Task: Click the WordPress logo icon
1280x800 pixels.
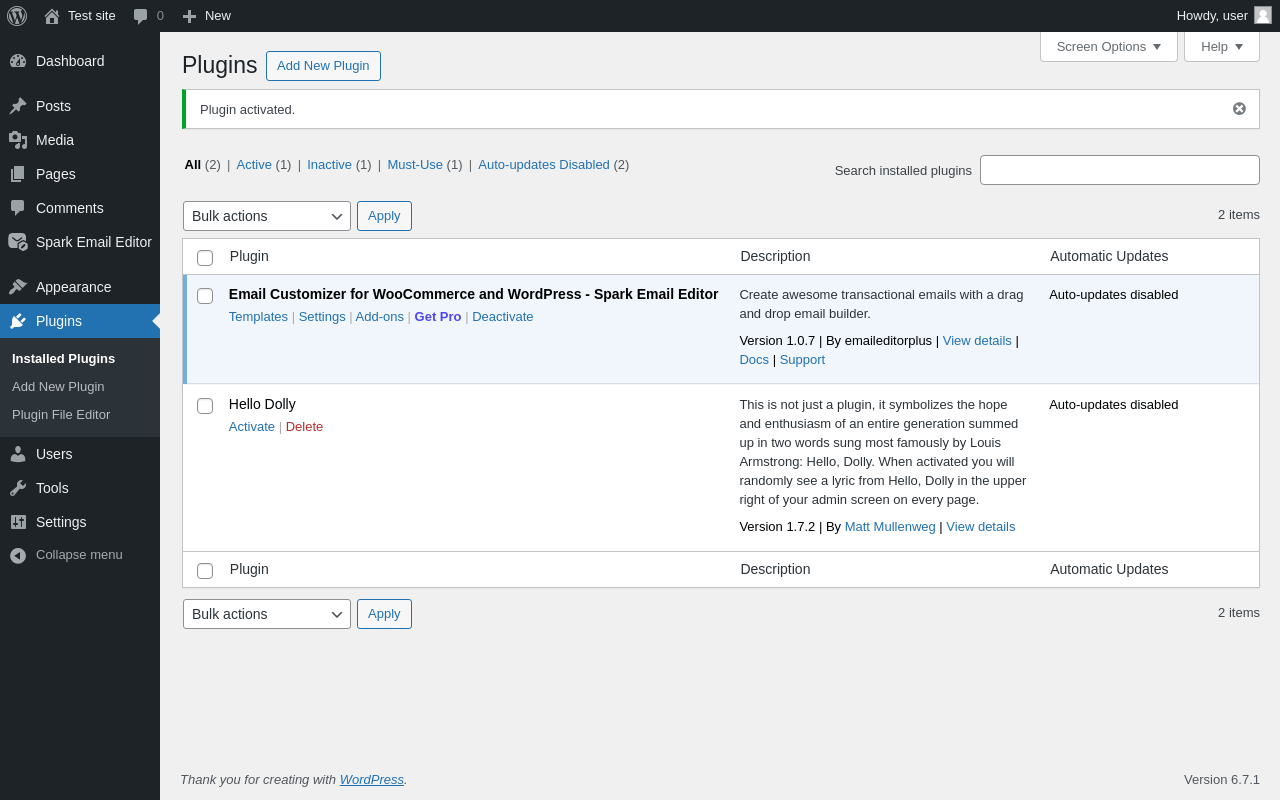Action: (x=17, y=16)
